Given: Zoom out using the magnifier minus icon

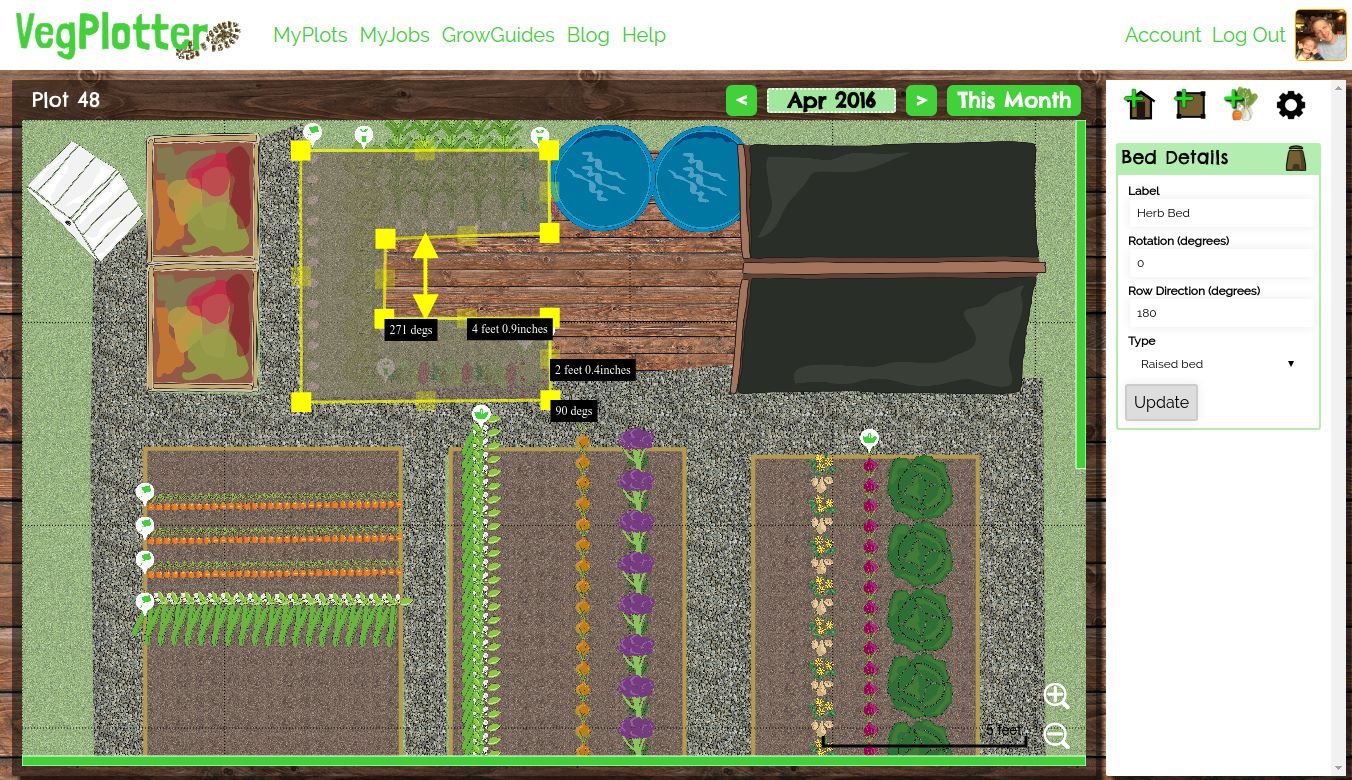Looking at the screenshot, I should [1056, 735].
